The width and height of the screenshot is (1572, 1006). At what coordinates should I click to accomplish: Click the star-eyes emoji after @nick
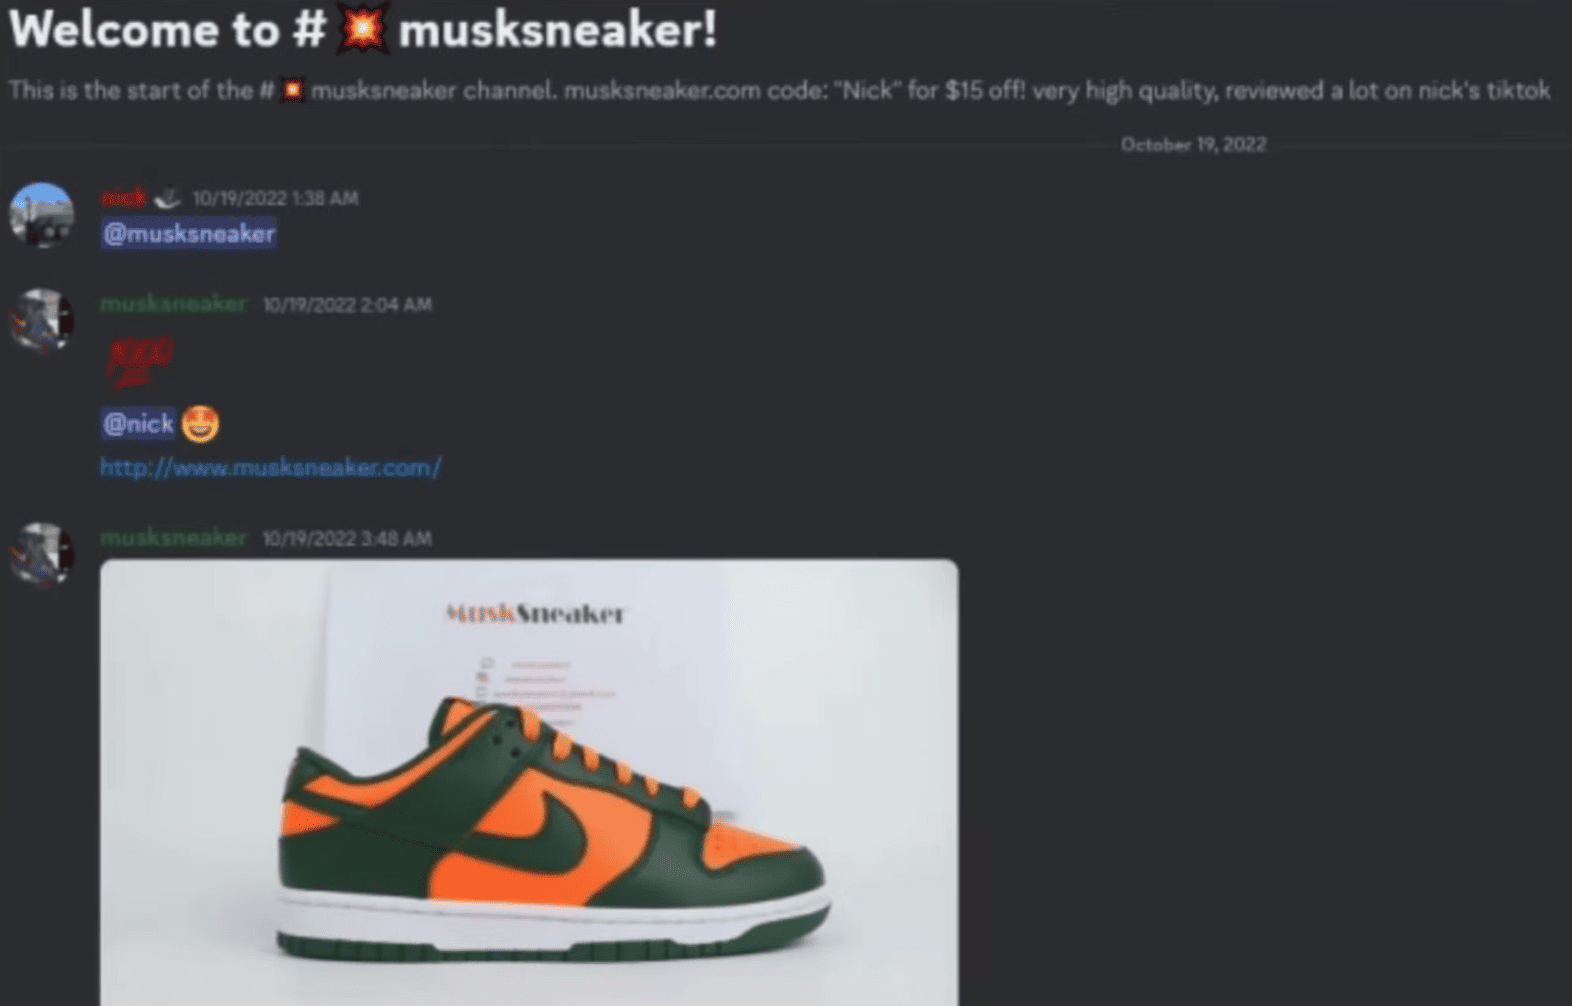200,424
